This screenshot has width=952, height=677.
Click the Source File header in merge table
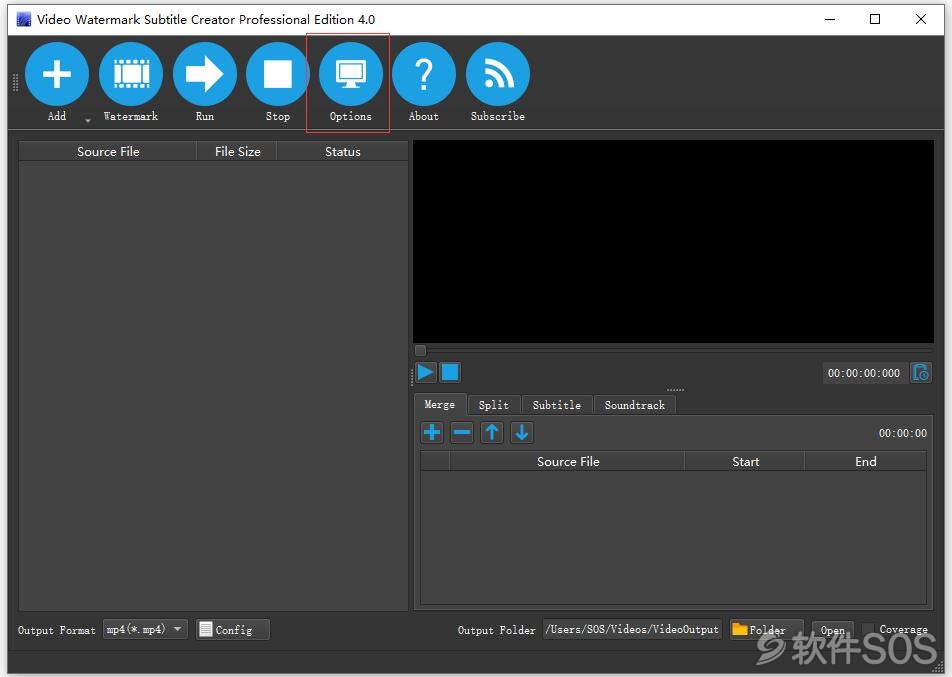click(568, 461)
